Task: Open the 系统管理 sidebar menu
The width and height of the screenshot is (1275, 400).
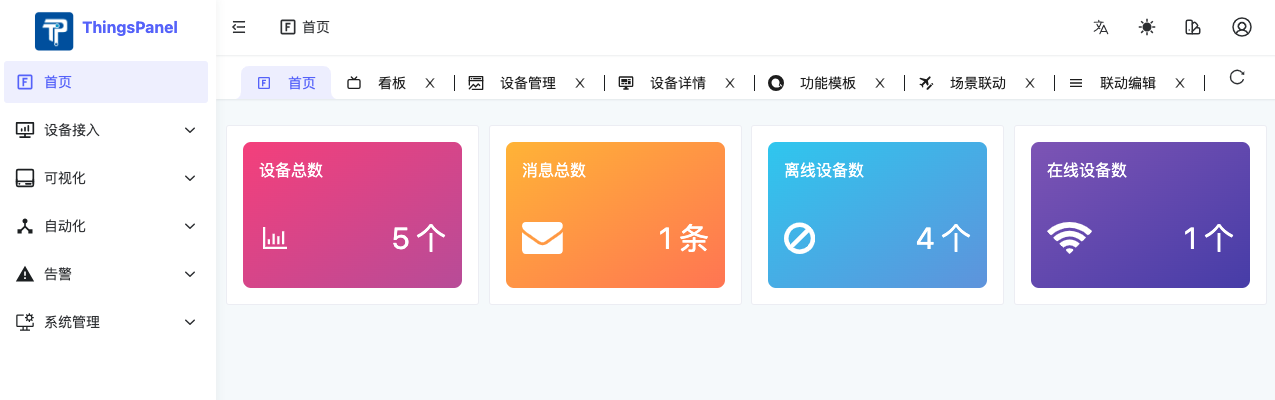Action: 106,322
